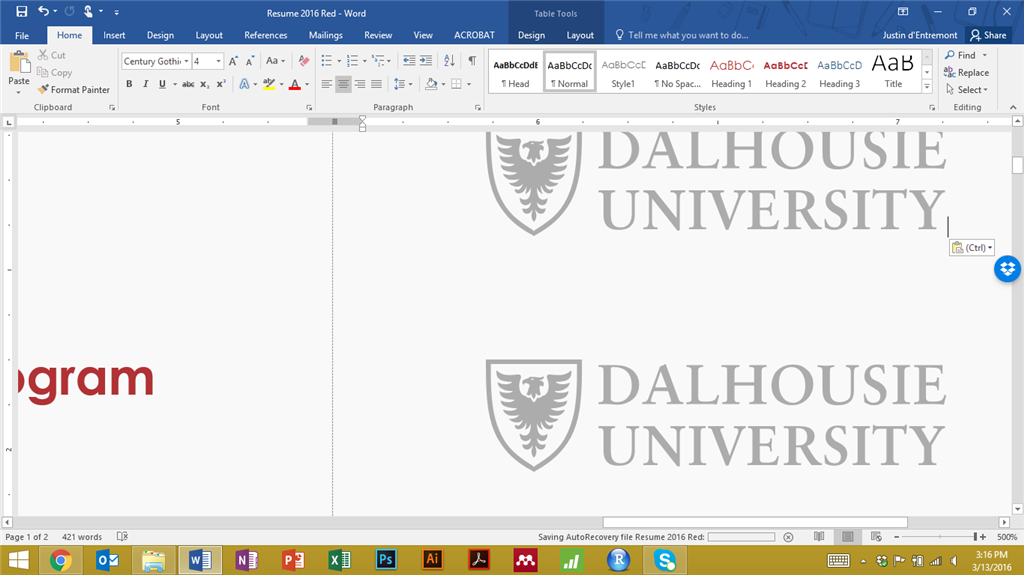1024x575 pixels.
Task: Click the Replace button
Action: pyautogui.click(x=967, y=73)
